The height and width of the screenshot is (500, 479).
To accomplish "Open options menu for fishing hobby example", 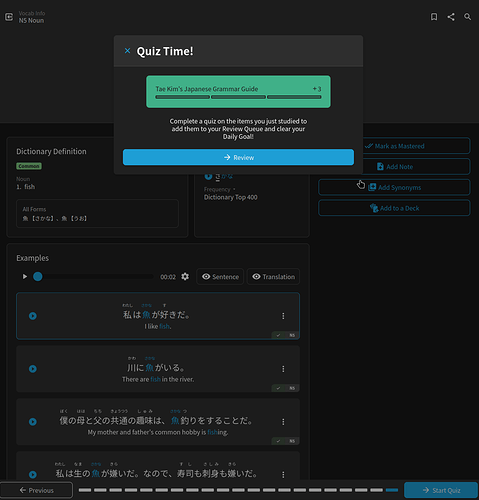I will pyautogui.click(x=283, y=422).
